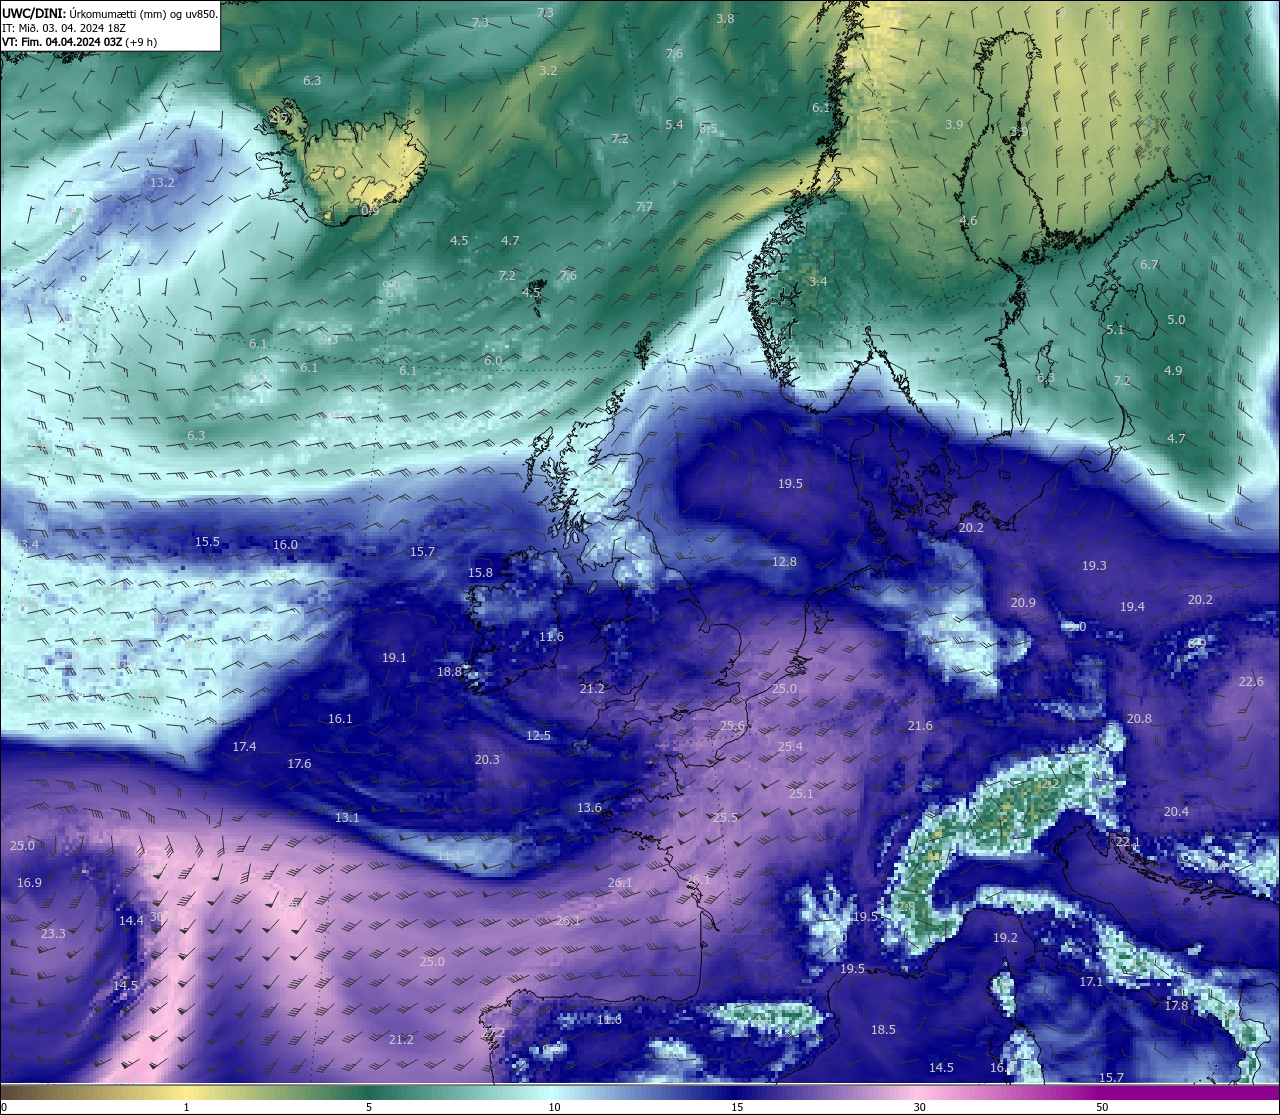Click the 18.8 value at southwest Ireland

pyautogui.click(x=449, y=672)
